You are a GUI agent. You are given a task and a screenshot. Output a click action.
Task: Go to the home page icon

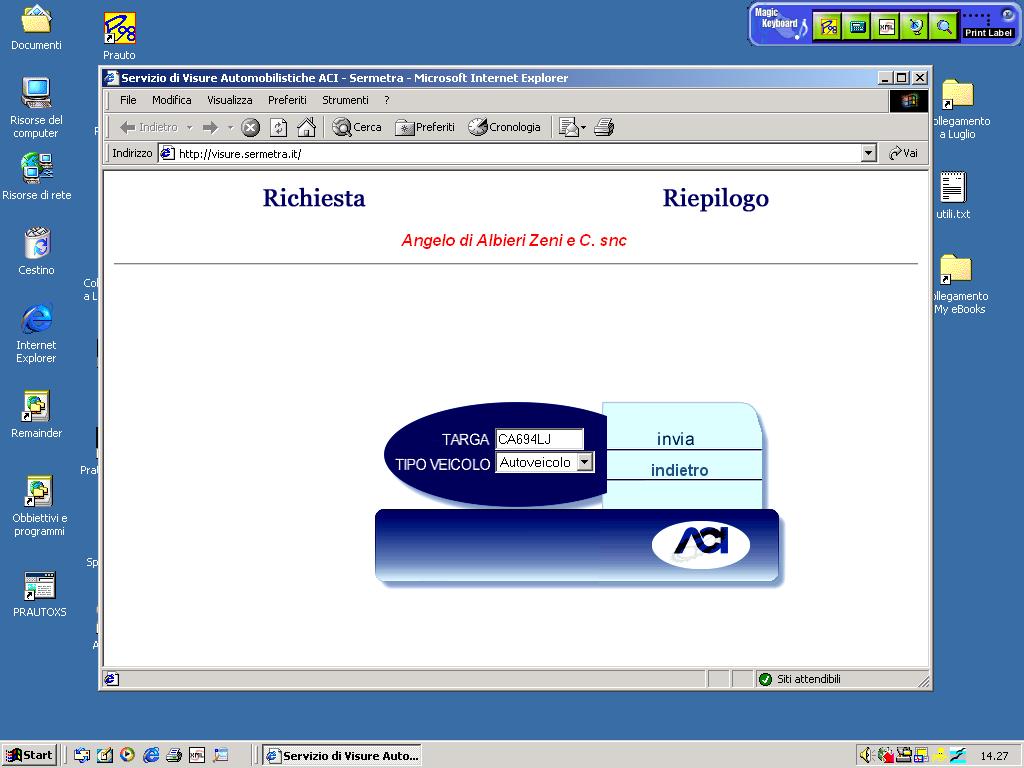pos(306,127)
